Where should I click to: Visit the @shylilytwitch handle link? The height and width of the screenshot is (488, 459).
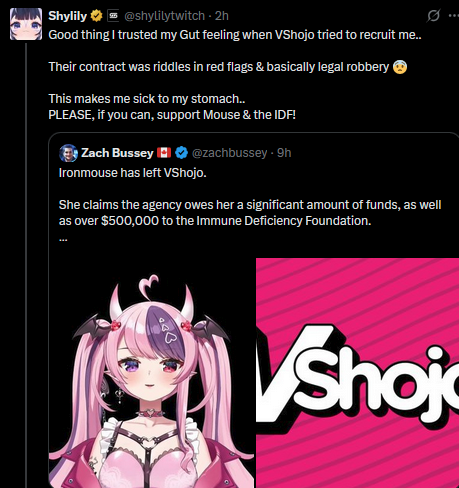[164, 16]
